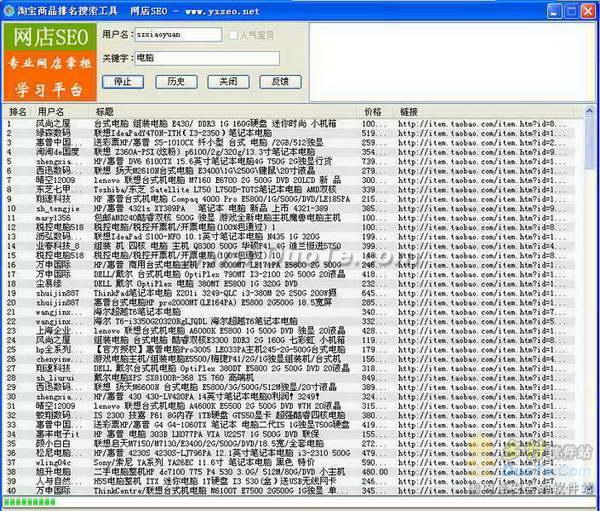
Task: Select row 38 user 旭升电脑
Action: click(x=53, y=472)
